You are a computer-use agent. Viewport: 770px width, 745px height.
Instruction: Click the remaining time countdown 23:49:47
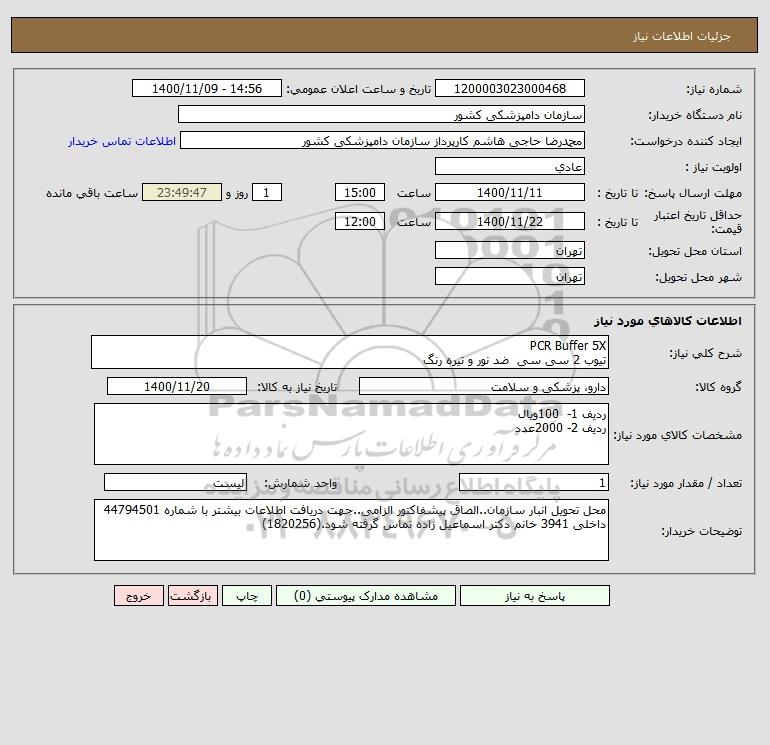coord(182,193)
